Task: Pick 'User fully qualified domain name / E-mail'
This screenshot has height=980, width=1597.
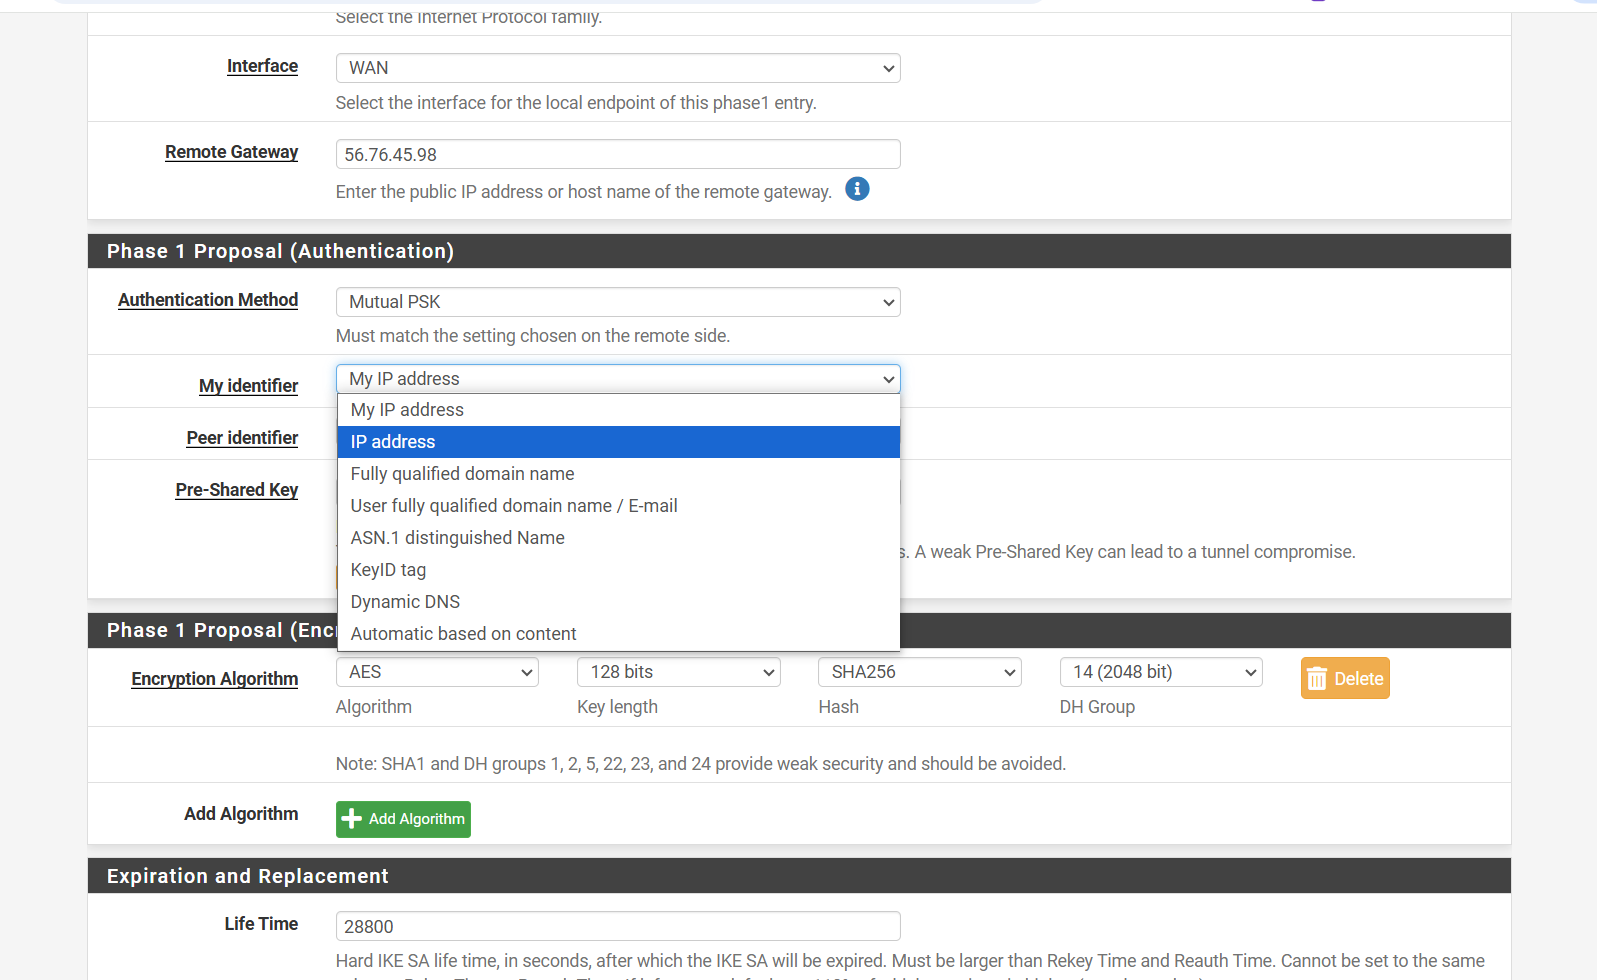Action: (617, 506)
